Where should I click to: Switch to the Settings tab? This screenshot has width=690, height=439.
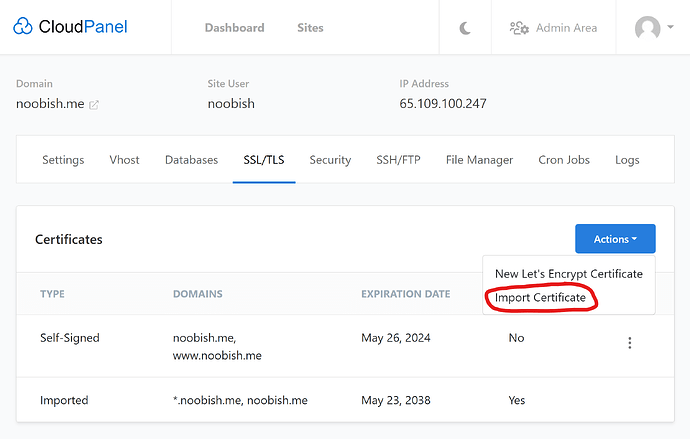[63, 160]
